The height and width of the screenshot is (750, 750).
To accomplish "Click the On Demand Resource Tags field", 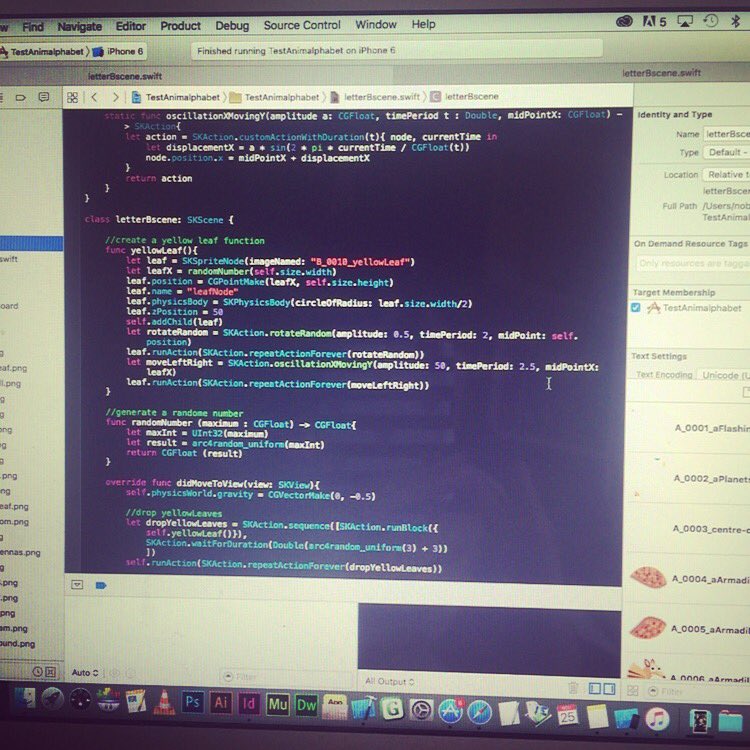I will tap(693, 263).
